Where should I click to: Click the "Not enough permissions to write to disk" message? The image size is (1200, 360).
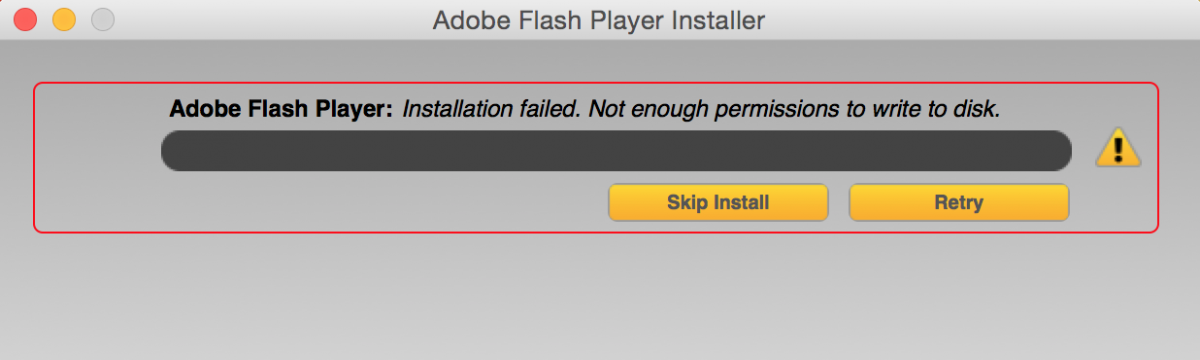pyautogui.click(x=793, y=109)
